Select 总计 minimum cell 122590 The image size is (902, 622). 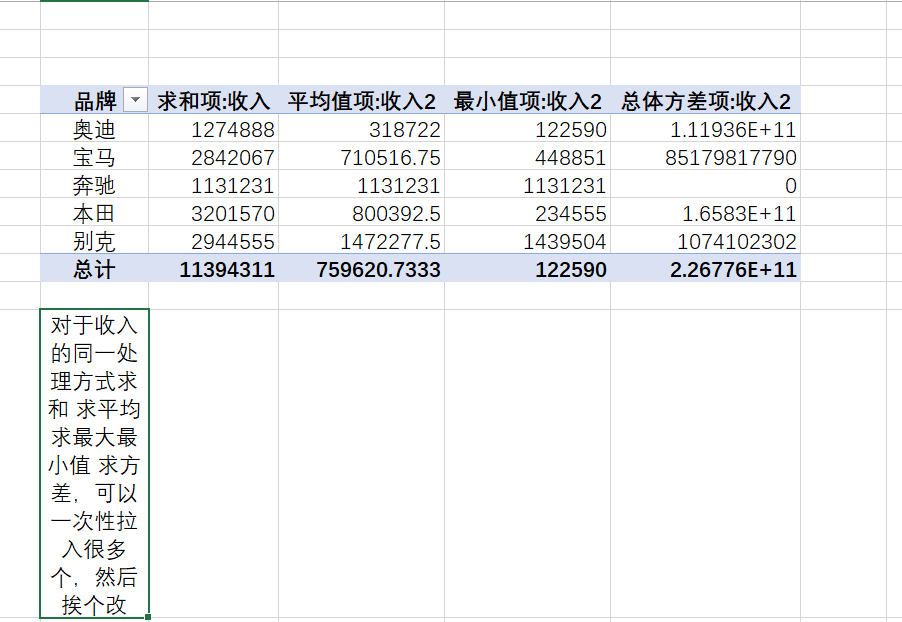[x=528, y=269]
